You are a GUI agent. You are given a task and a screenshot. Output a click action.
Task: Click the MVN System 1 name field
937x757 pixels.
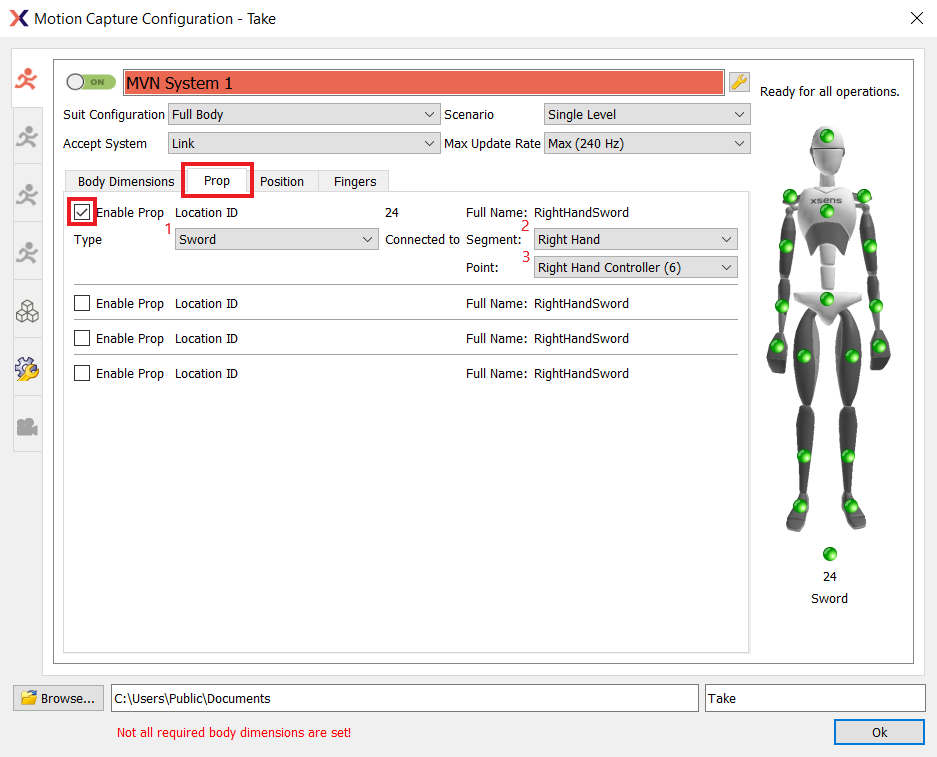click(424, 82)
